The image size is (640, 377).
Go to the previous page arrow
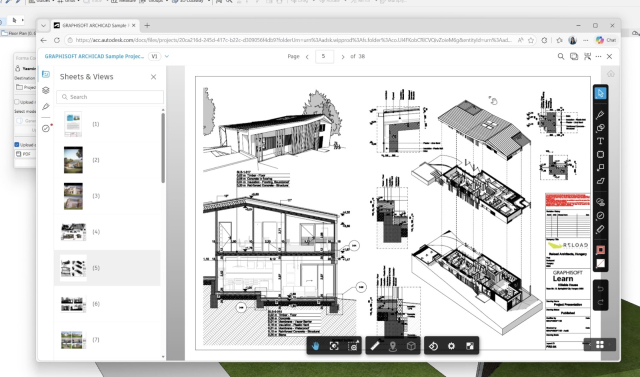[307, 57]
